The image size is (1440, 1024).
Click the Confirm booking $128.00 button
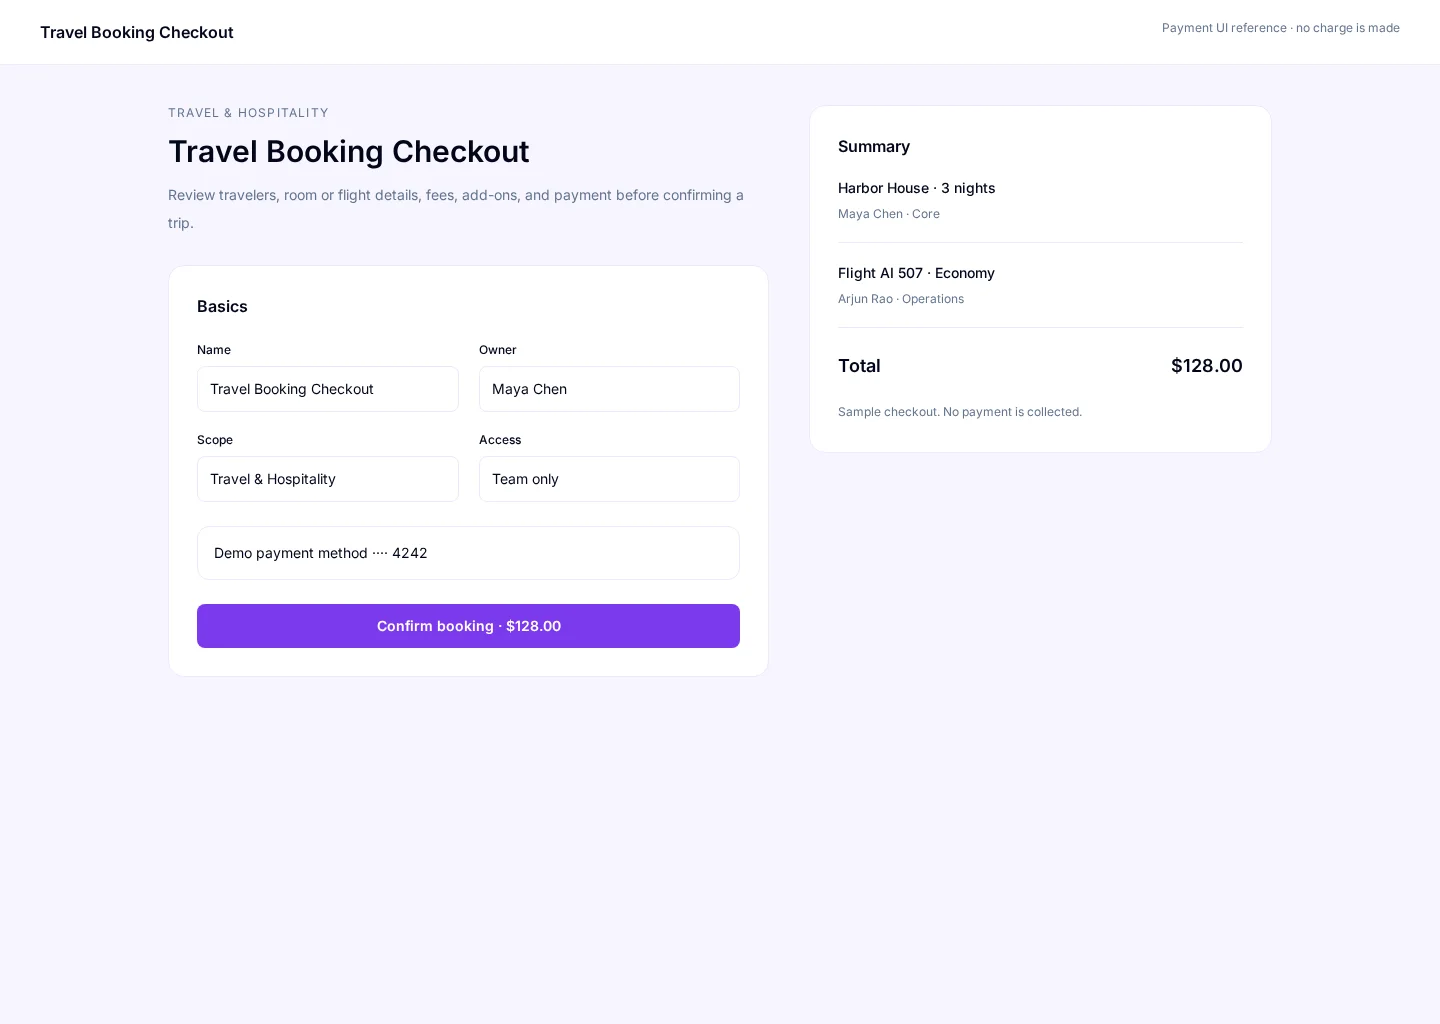click(x=468, y=626)
